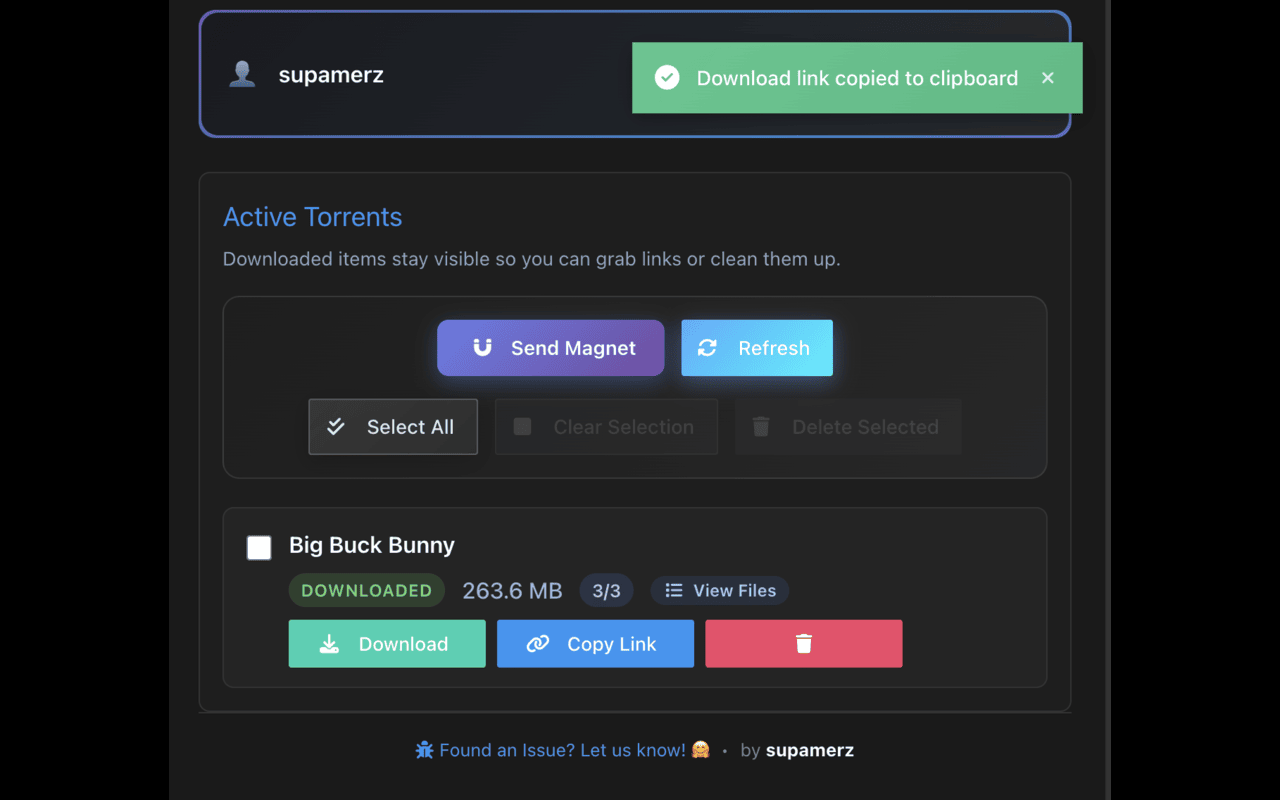
Task: Click the green checkmark in the notification
Action: tap(667, 78)
